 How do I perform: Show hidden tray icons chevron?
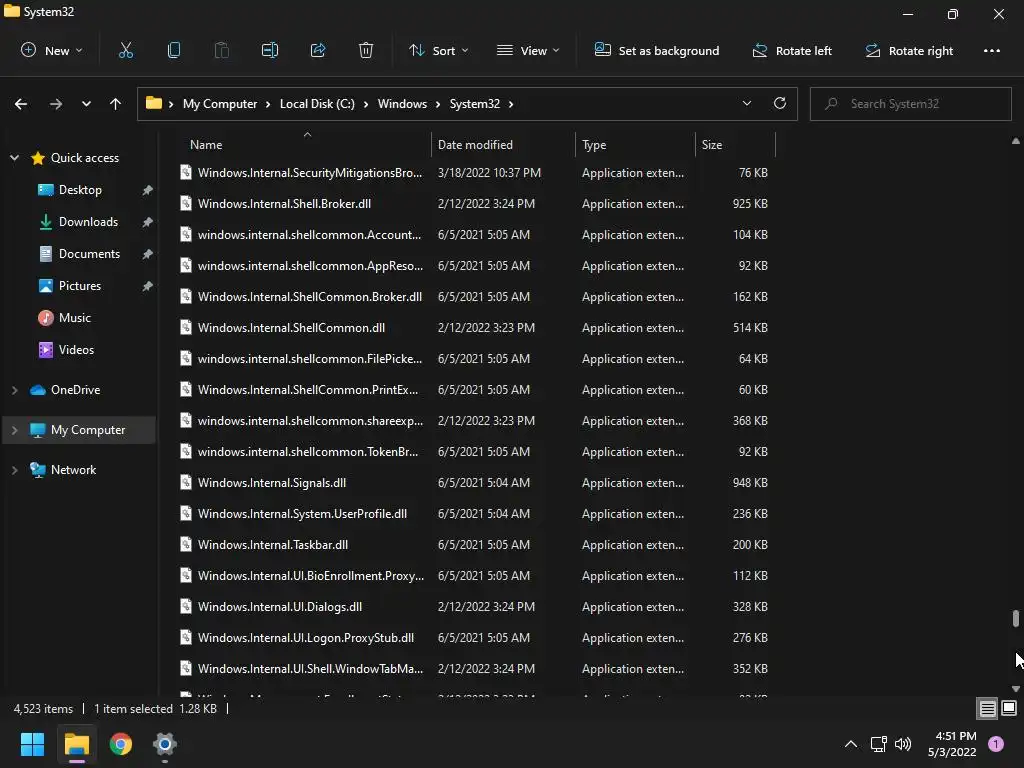pos(850,744)
